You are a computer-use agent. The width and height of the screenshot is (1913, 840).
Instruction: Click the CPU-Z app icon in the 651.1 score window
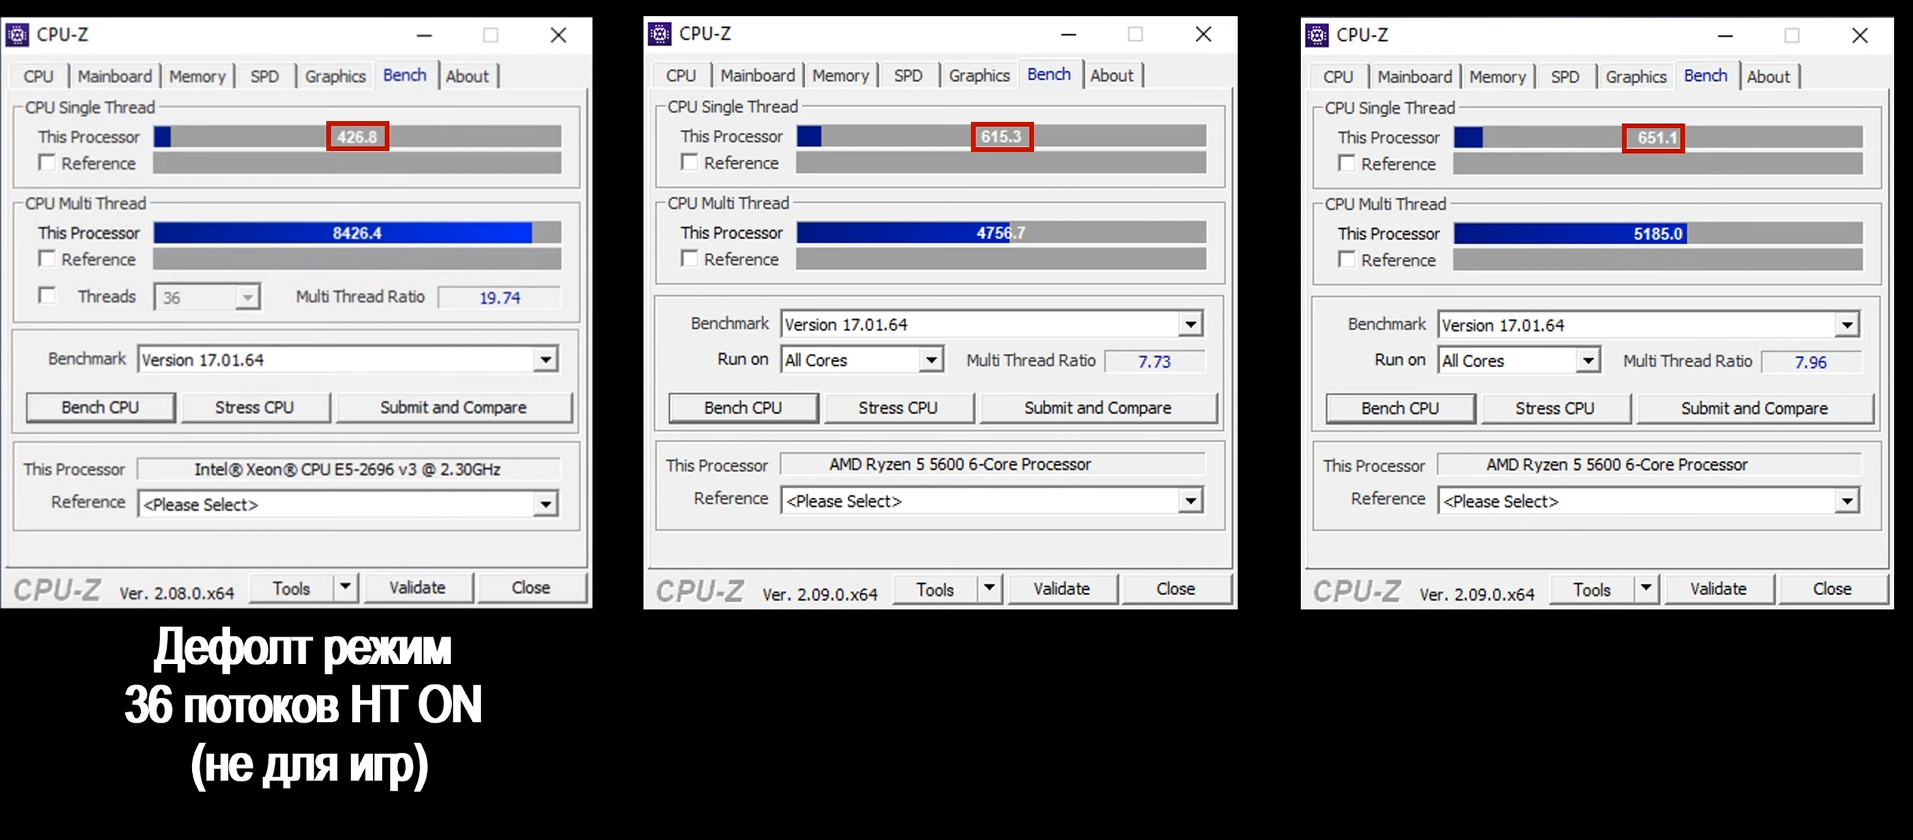pos(1317,35)
